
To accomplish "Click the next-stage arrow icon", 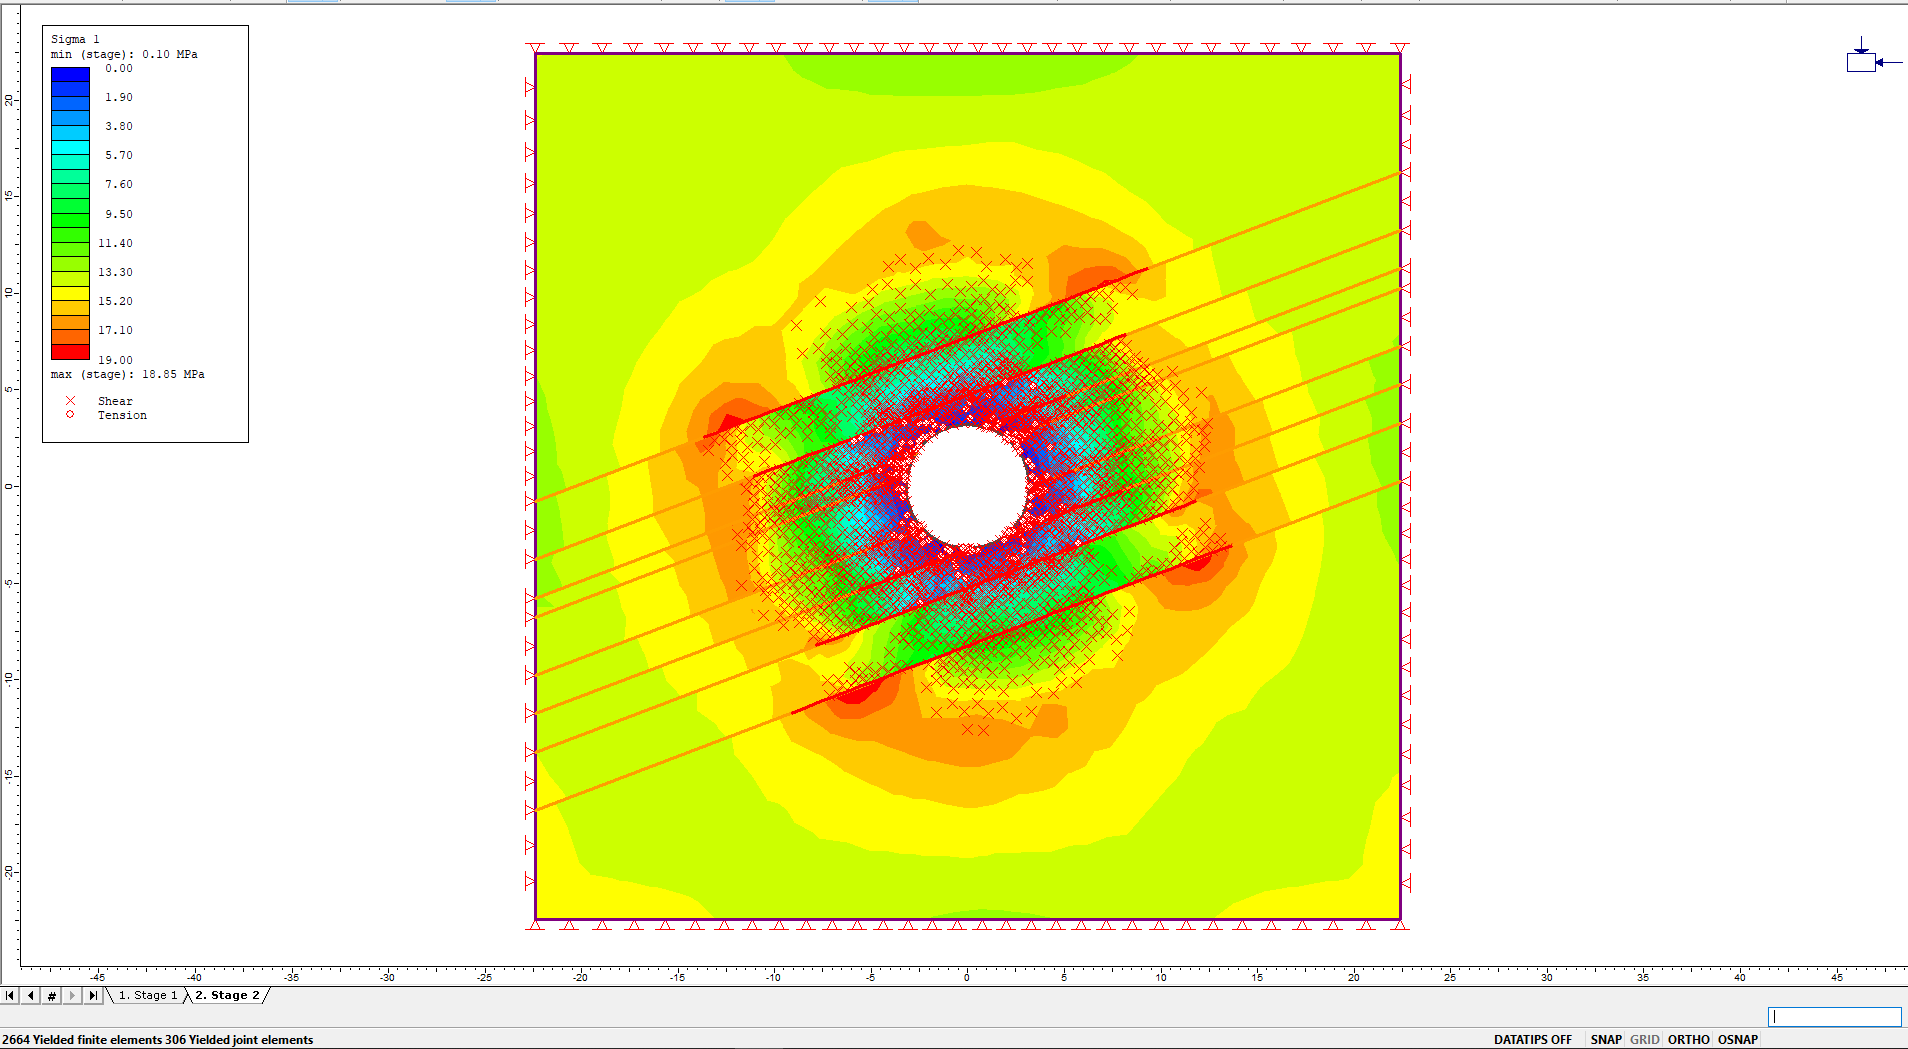I will pyautogui.click(x=71, y=995).
